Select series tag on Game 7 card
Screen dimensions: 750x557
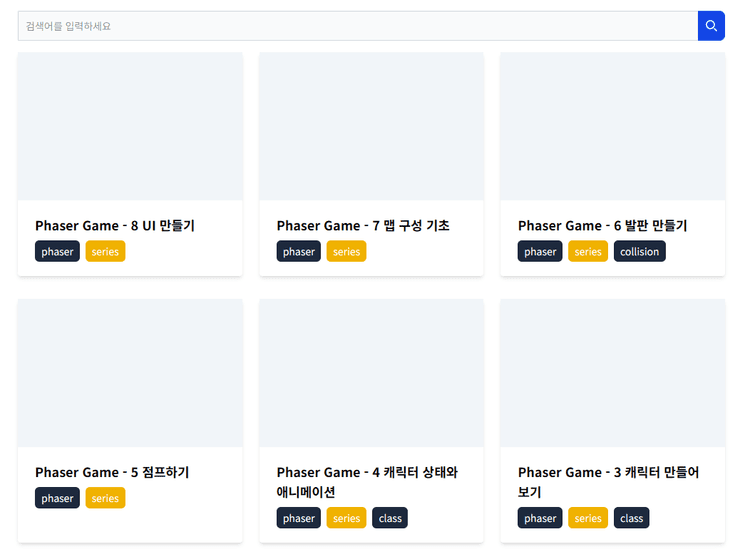click(x=346, y=251)
